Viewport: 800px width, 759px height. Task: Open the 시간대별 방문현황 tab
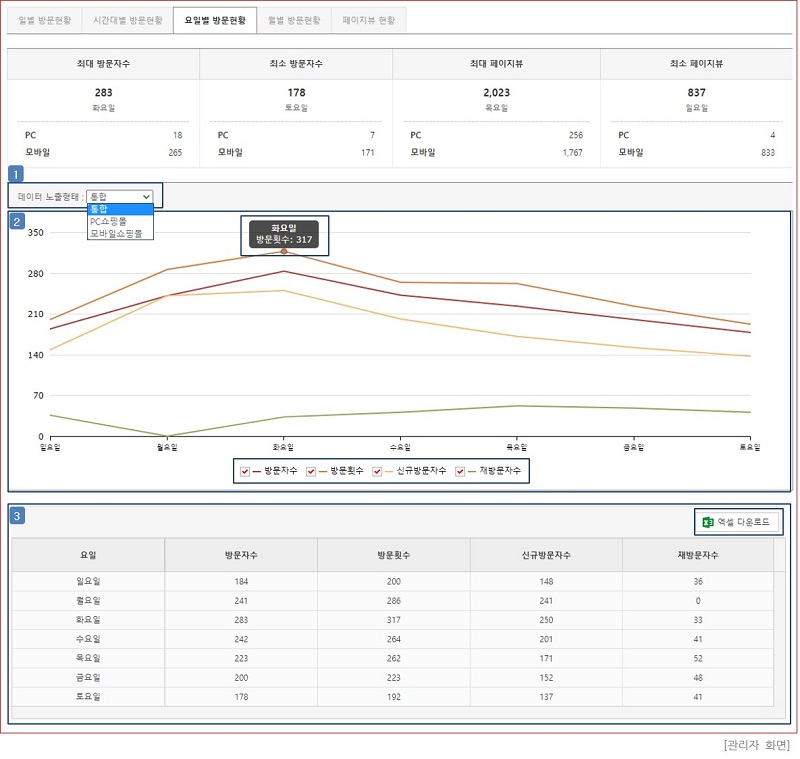(x=129, y=20)
